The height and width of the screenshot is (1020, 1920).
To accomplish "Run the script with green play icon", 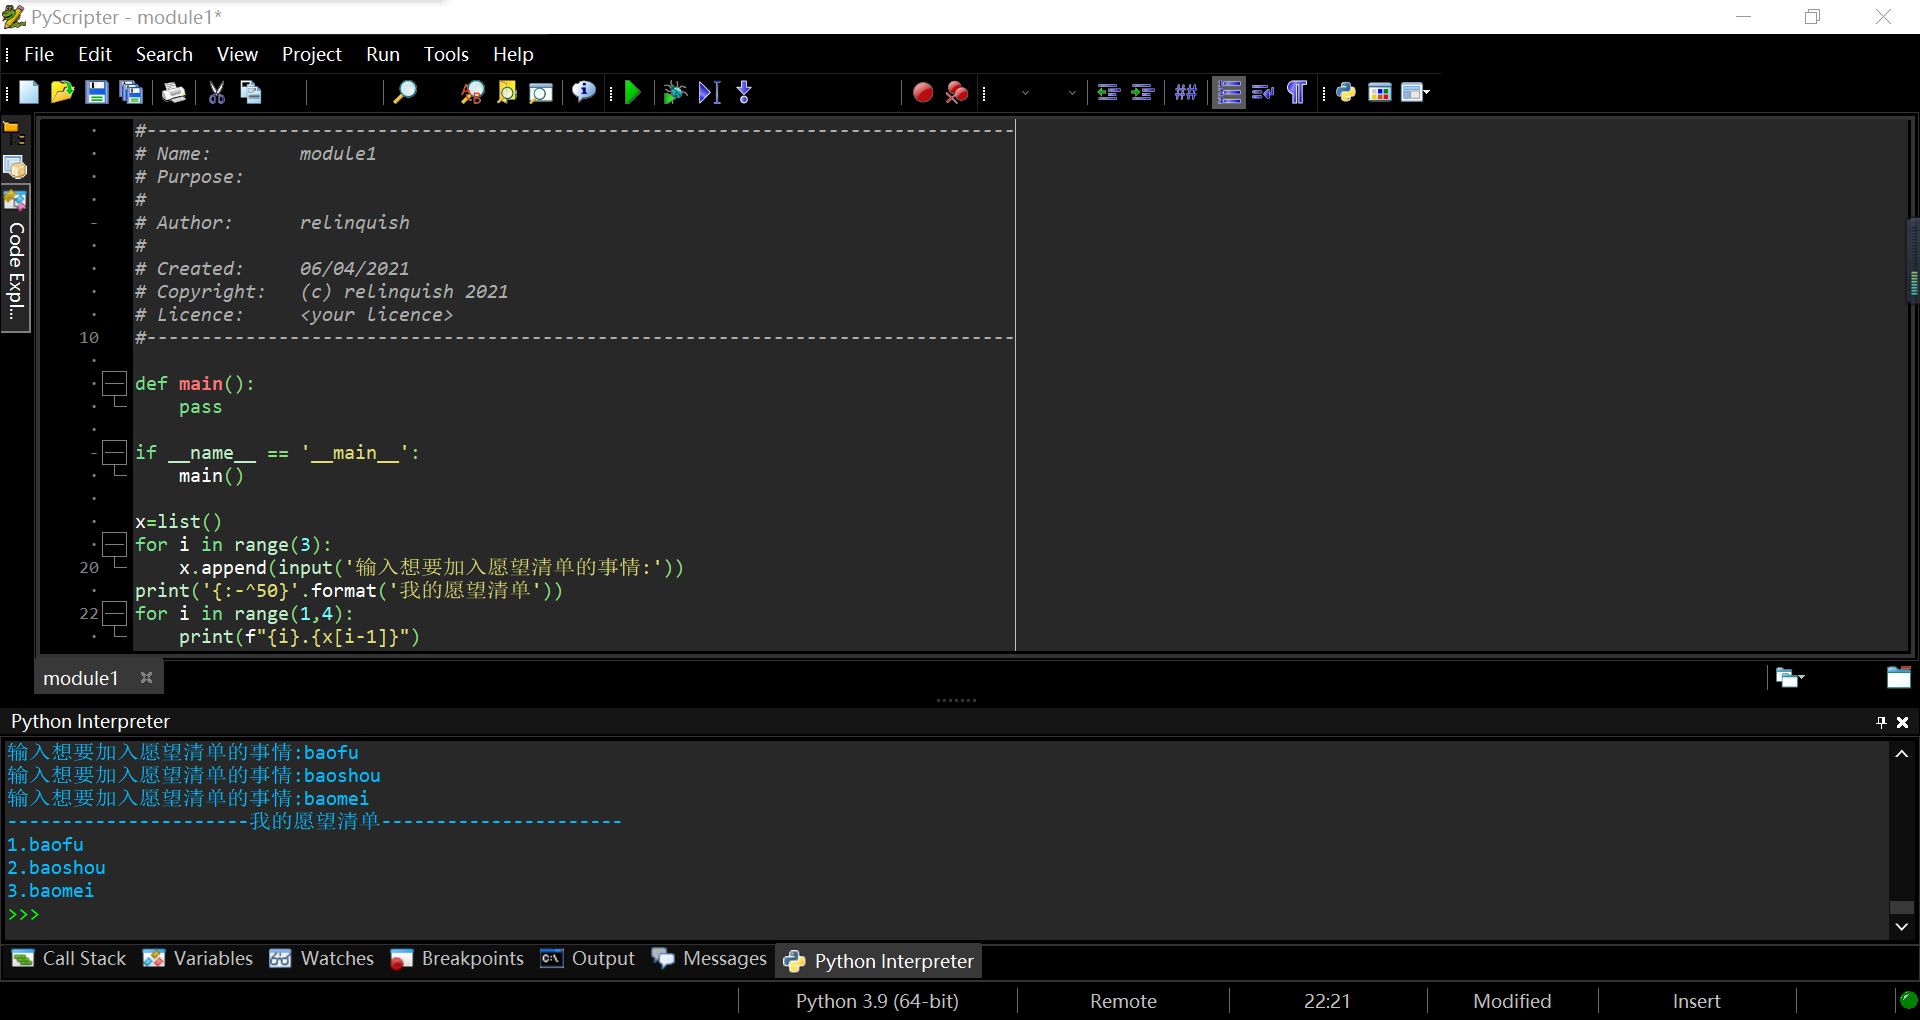I will click(x=632, y=93).
